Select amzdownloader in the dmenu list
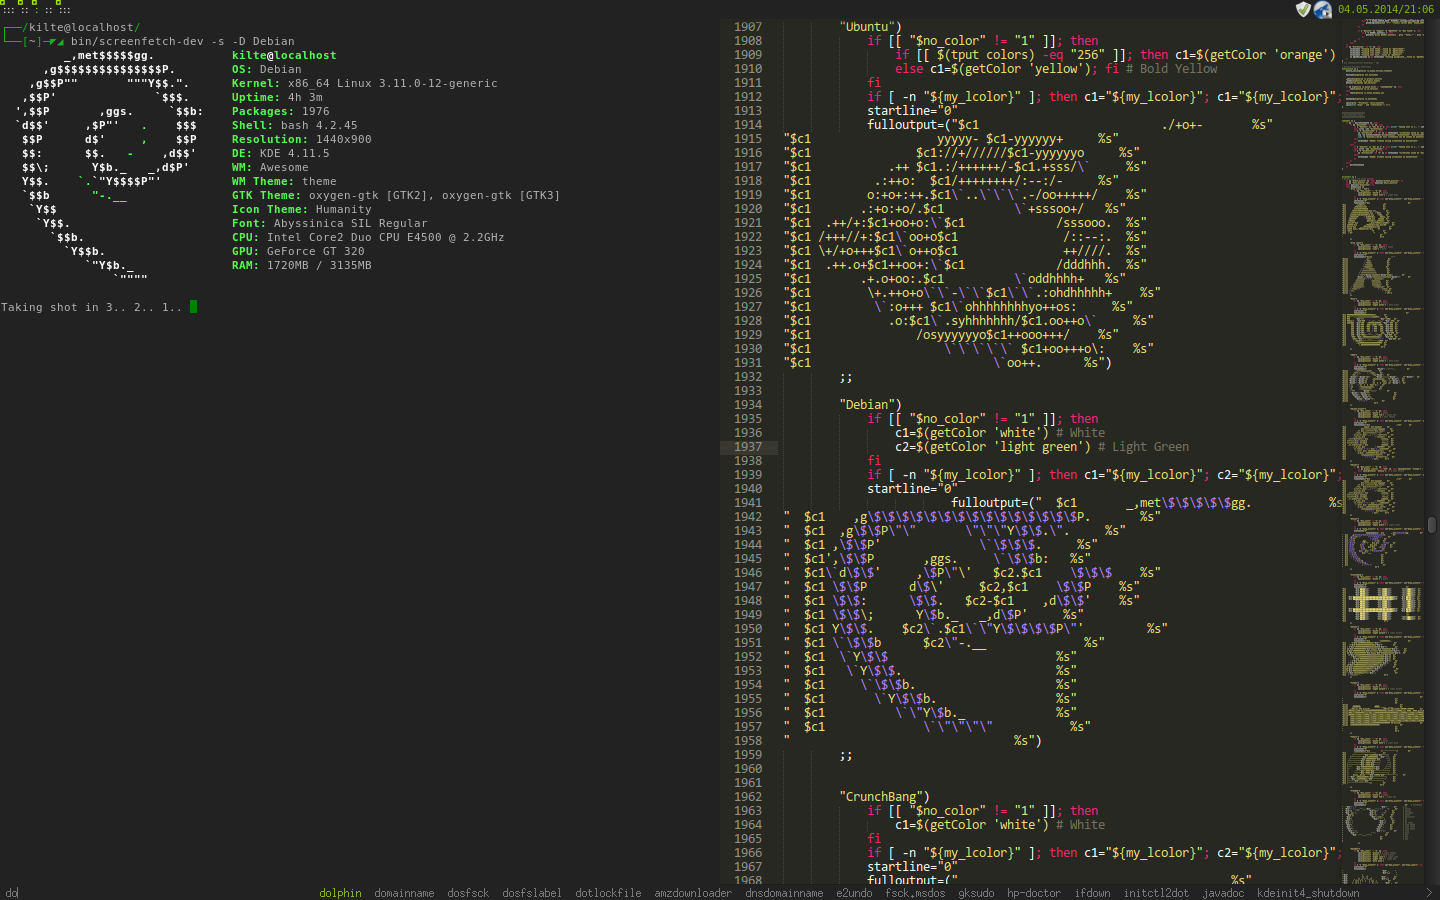Screen dimensions: 1440x900 [x=693, y=893]
